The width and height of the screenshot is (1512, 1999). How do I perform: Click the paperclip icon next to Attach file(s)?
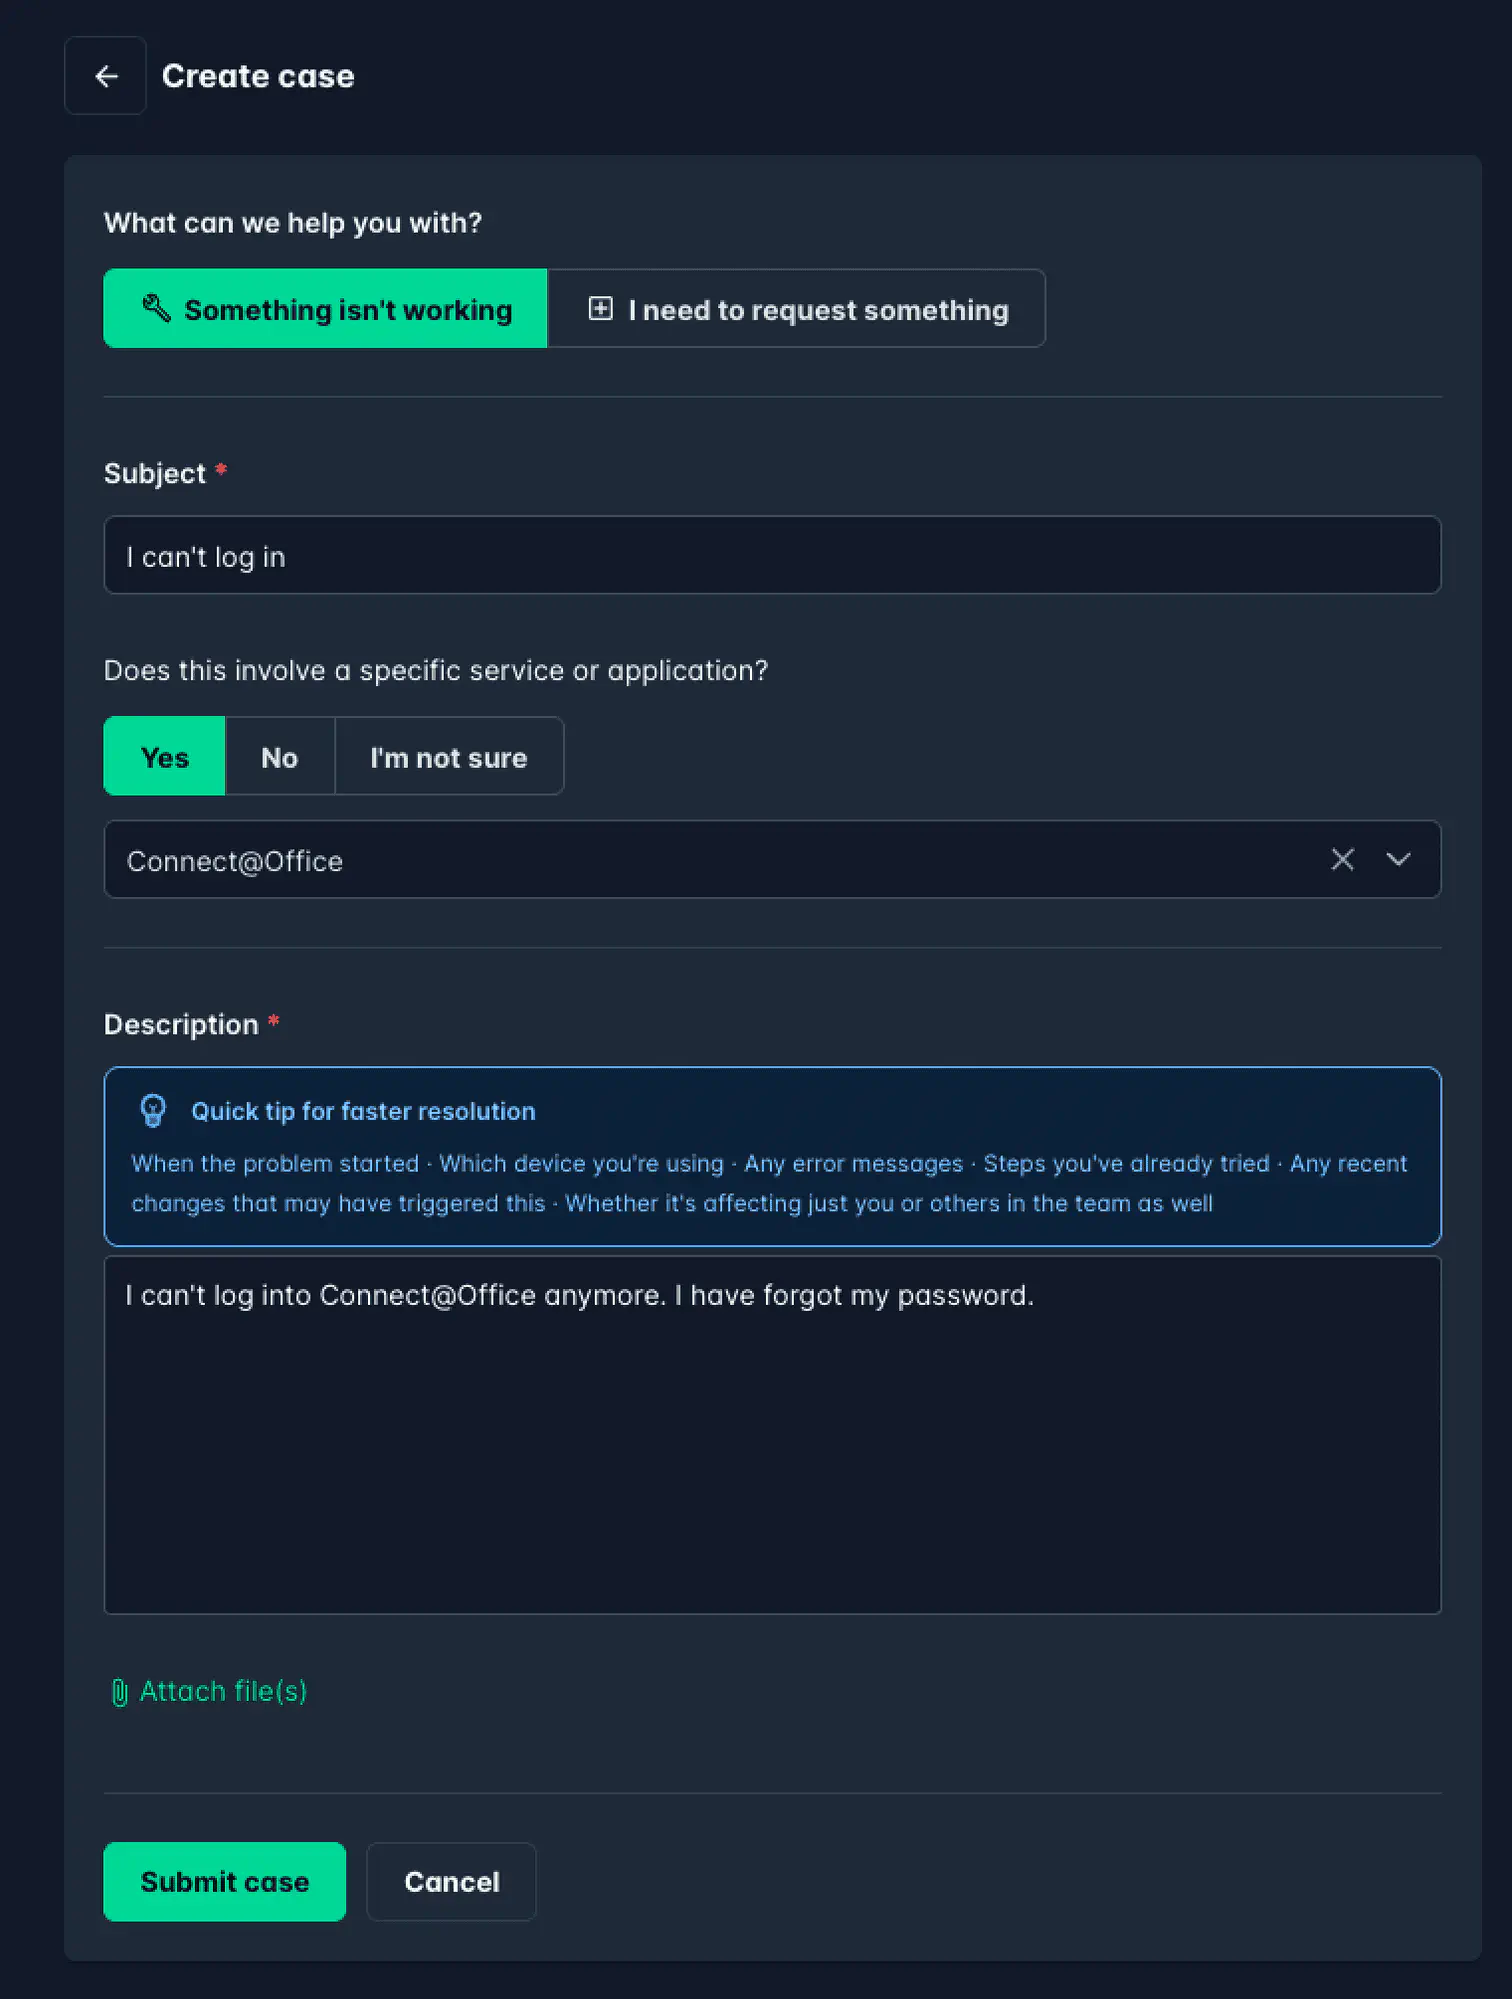(x=119, y=1689)
